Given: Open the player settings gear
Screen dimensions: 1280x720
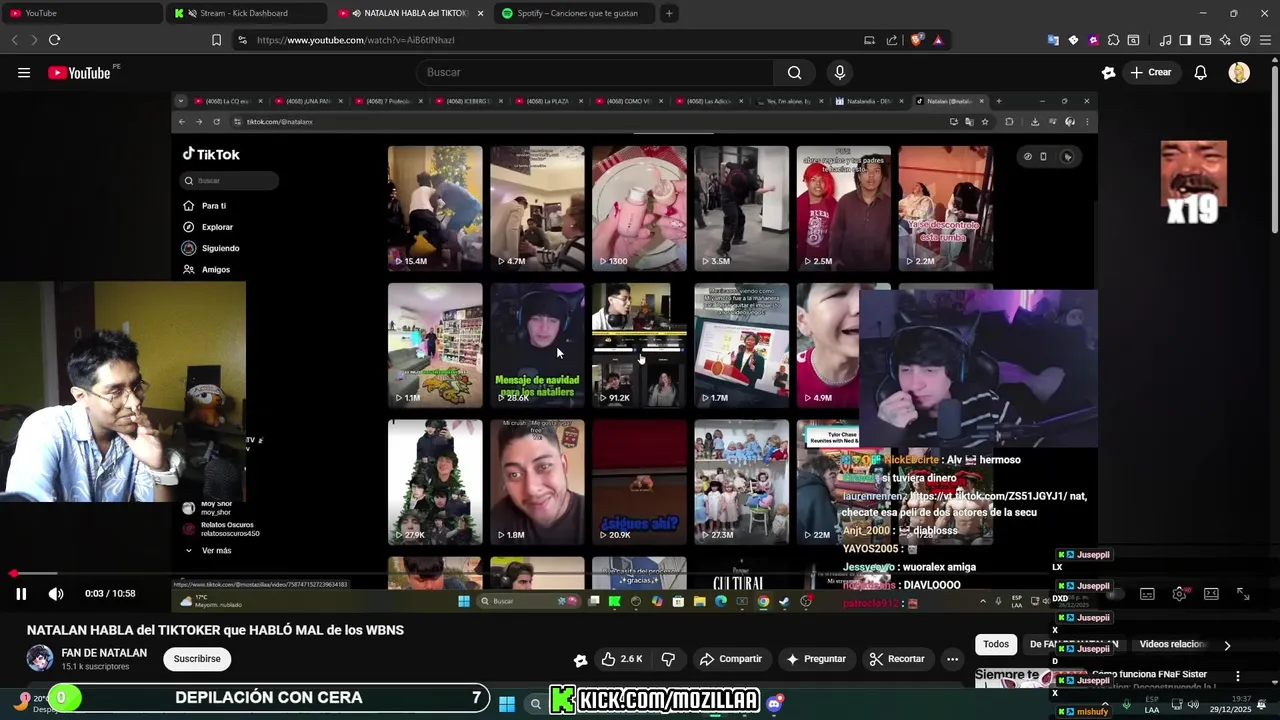Looking at the screenshot, I should click(x=1179, y=594).
